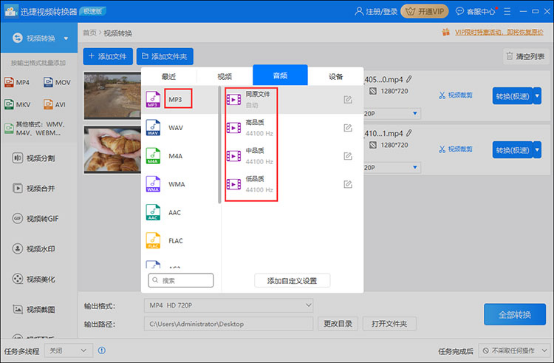Viewport: 554px width, 363px height.
Task: Switch to the 音频 tab
Action: click(x=280, y=75)
